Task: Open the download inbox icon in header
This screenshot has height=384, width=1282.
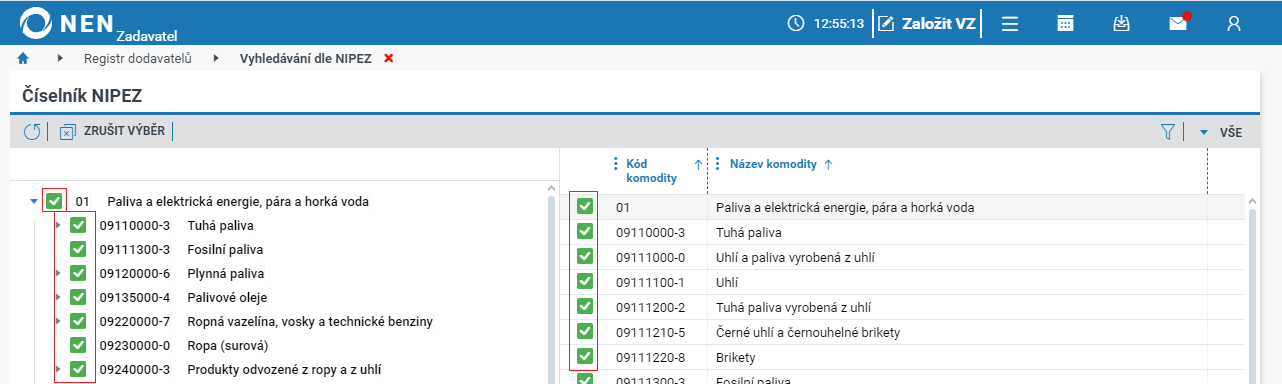Action: [1122, 23]
